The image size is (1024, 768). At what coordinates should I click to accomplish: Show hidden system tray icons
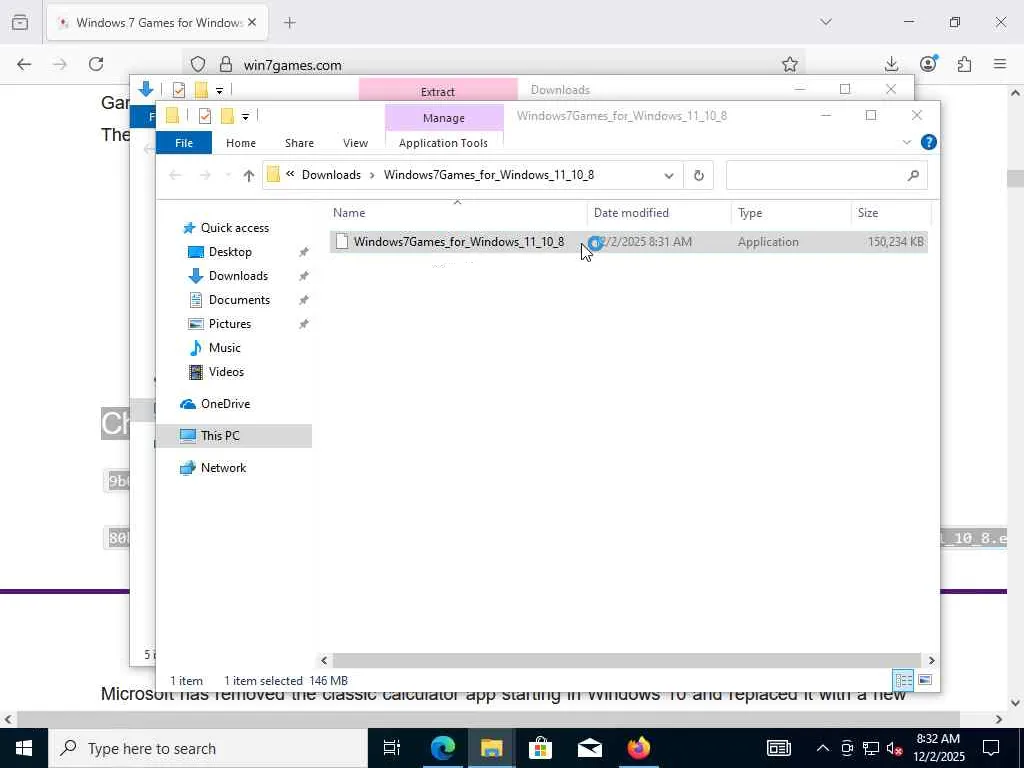click(x=823, y=748)
